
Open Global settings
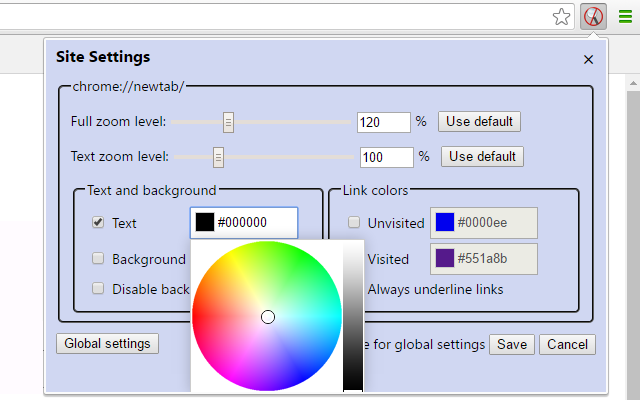[107, 344]
